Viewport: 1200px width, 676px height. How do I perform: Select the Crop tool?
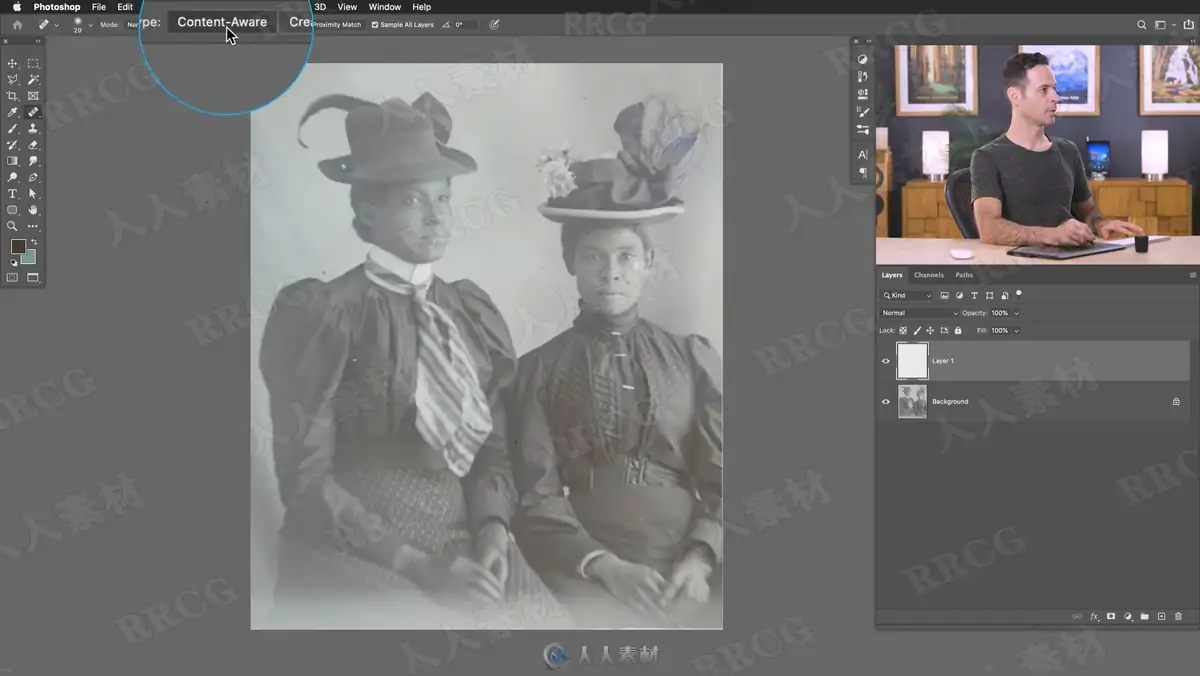click(x=12, y=96)
